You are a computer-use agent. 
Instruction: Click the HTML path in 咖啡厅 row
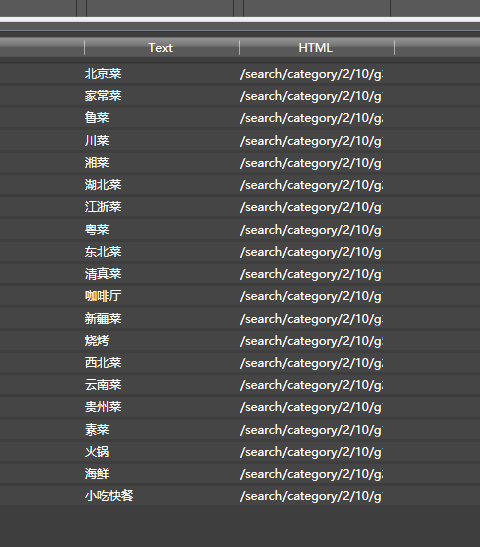coord(311,296)
